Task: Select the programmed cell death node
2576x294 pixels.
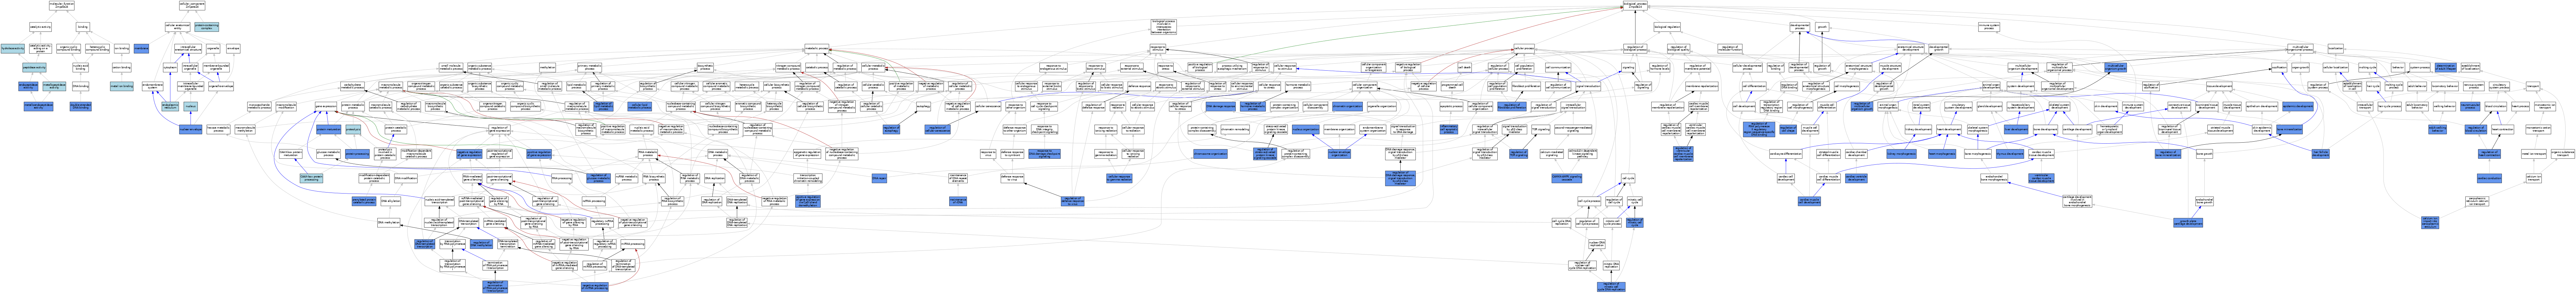Action: tap(1452, 86)
